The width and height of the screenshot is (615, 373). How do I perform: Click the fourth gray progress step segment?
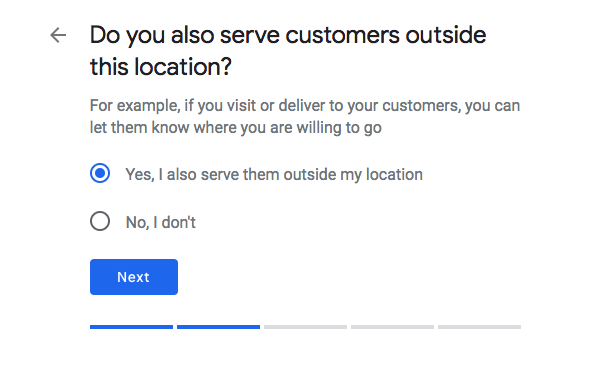393,327
